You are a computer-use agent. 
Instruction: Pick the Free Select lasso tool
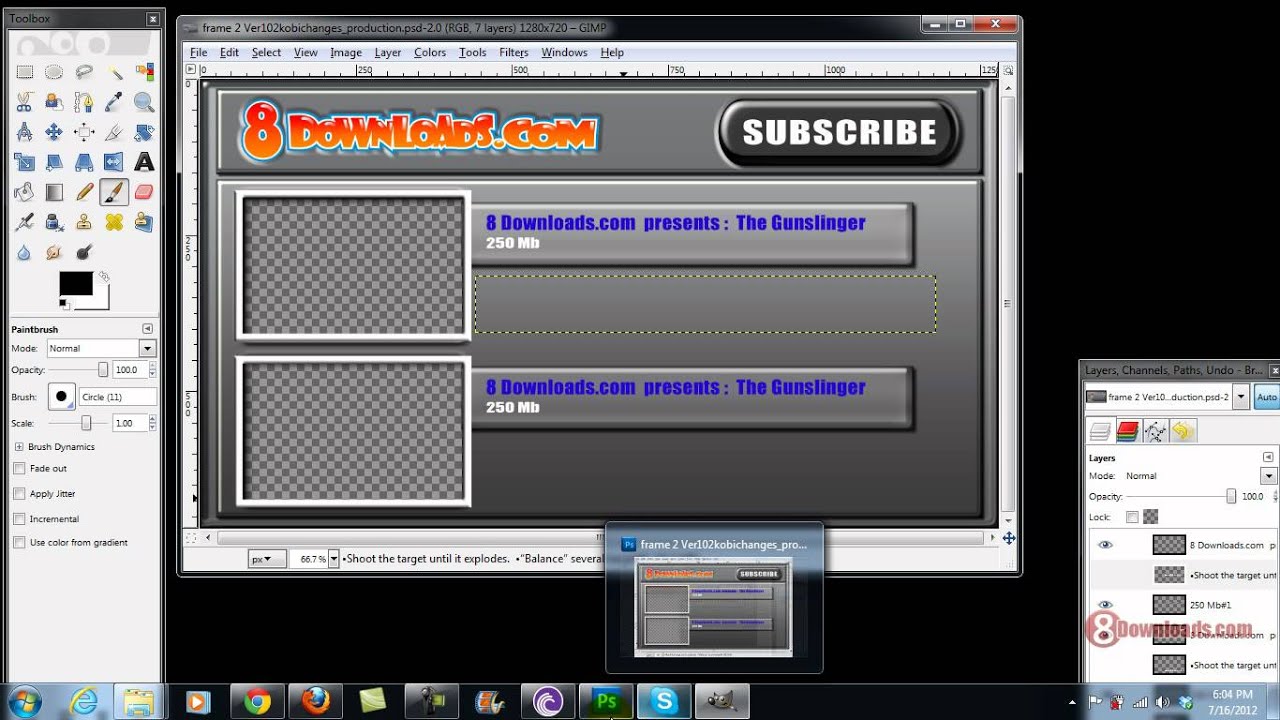(x=84, y=72)
